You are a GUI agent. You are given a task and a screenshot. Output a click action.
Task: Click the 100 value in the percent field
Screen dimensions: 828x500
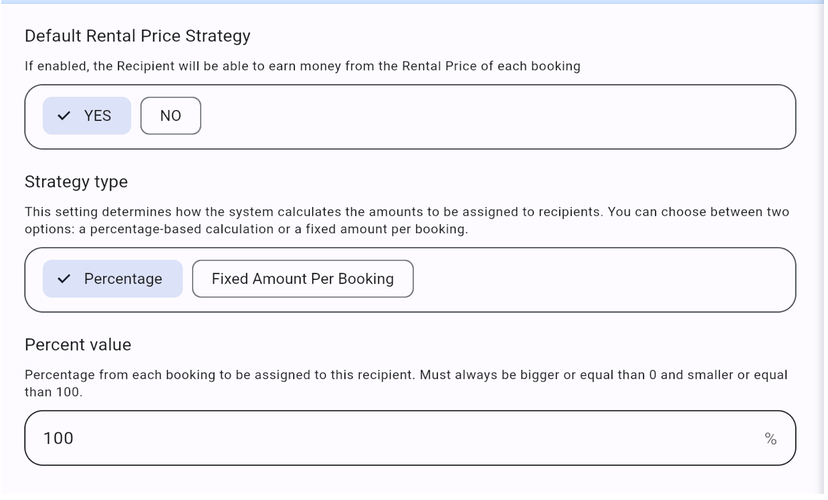(x=58, y=439)
